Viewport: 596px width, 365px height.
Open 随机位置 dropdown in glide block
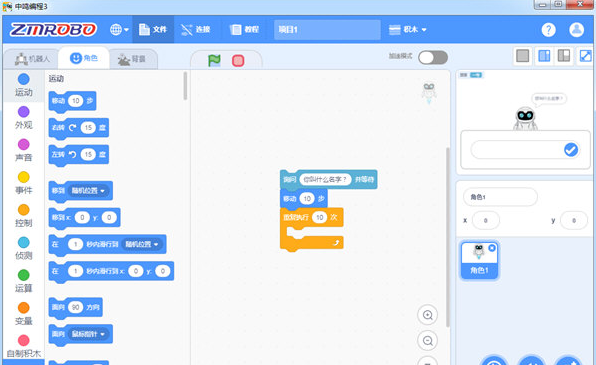pos(142,244)
